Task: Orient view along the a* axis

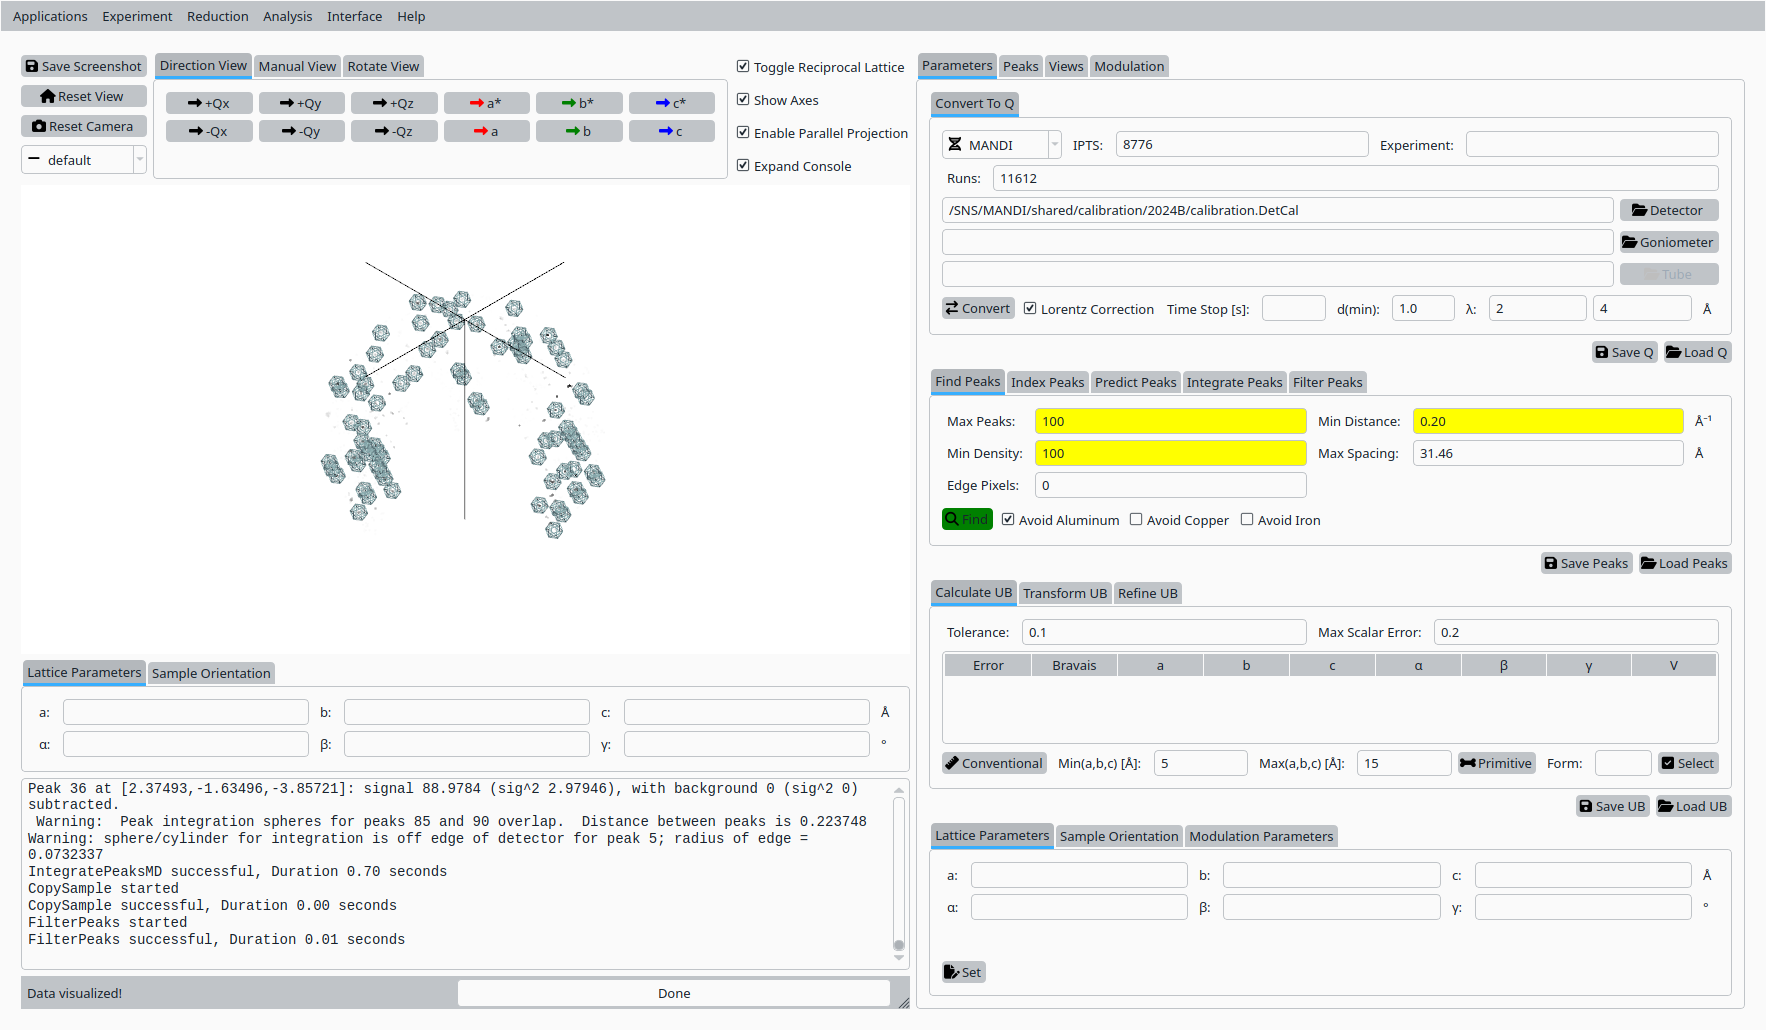Action: click(486, 103)
